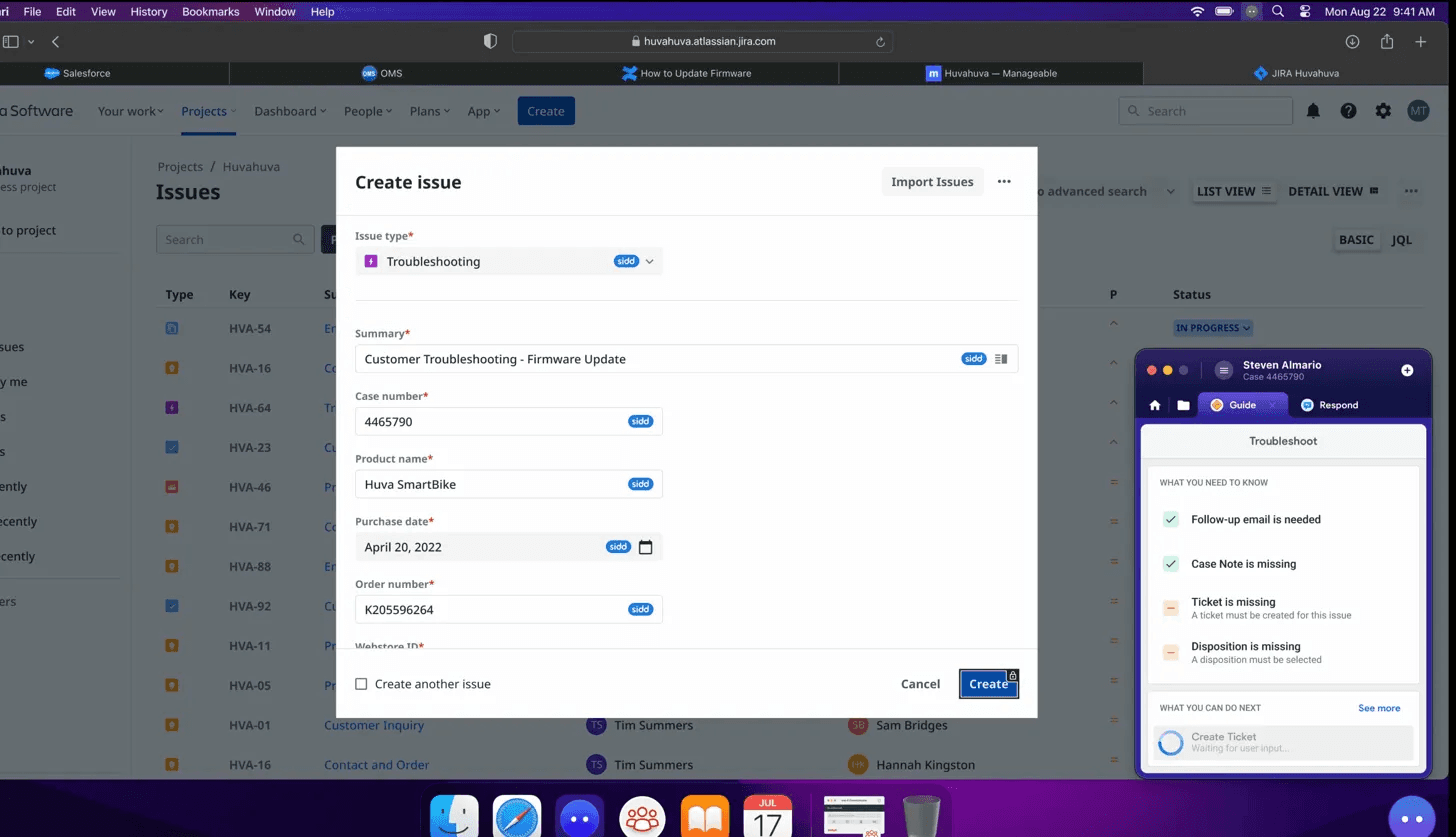
Task: Open Trash in the Dock
Action: [x=920, y=817]
